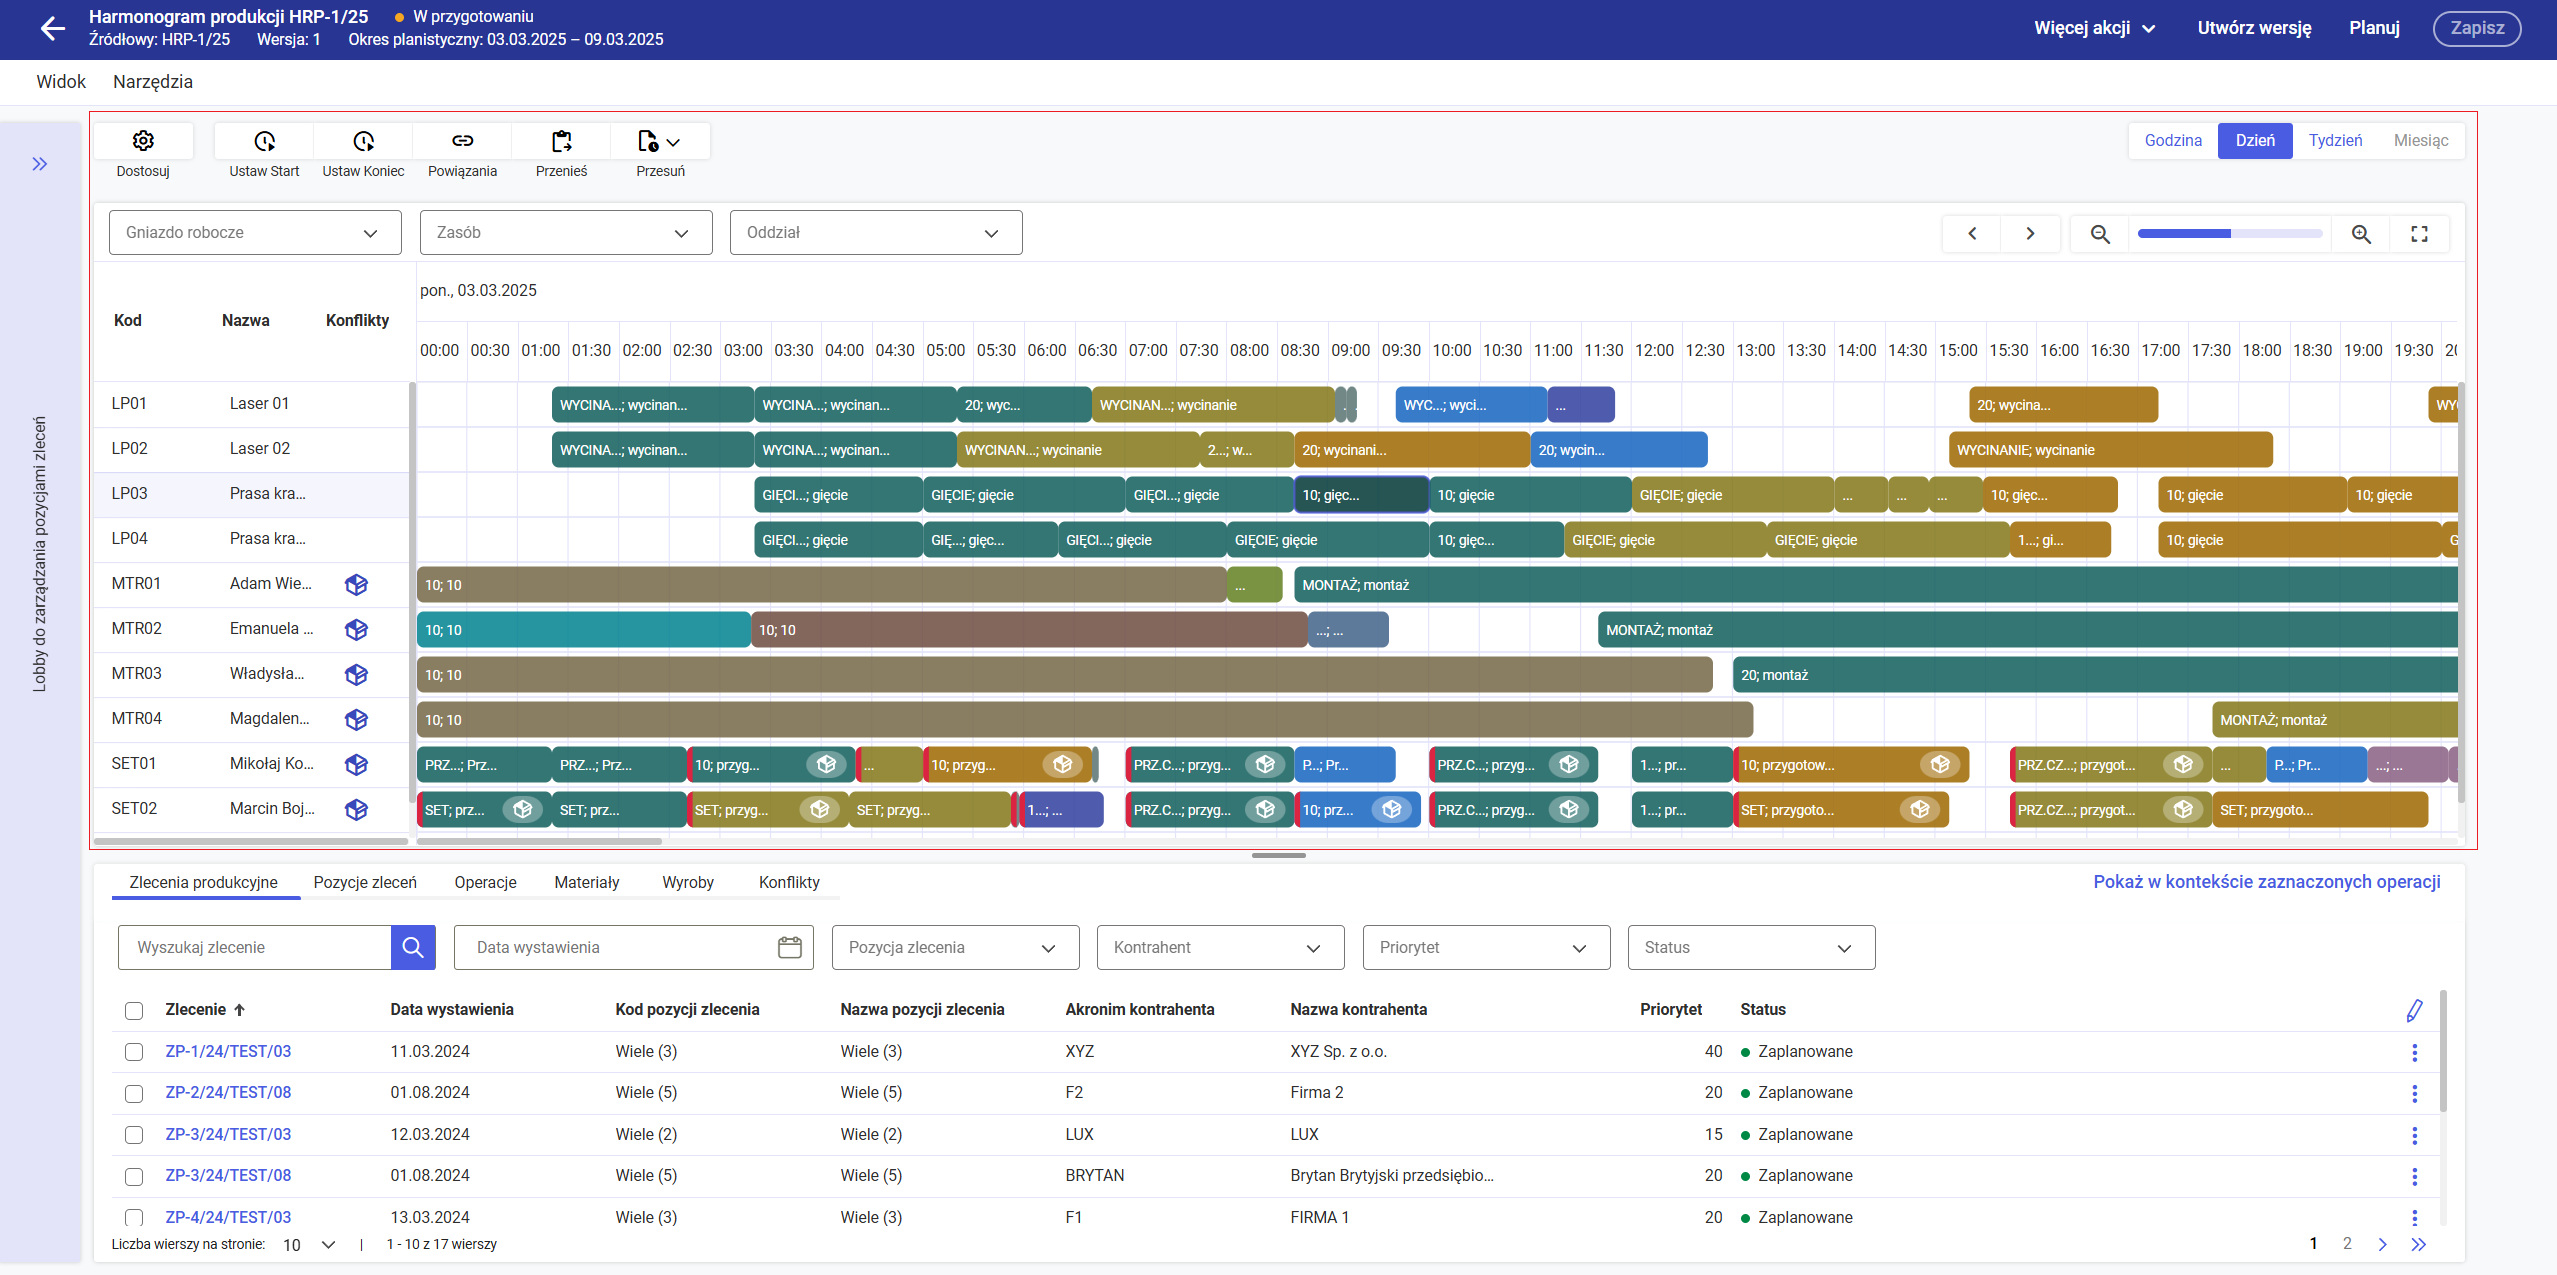Click the timeline zoom slider

click(x=2229, y=234)
